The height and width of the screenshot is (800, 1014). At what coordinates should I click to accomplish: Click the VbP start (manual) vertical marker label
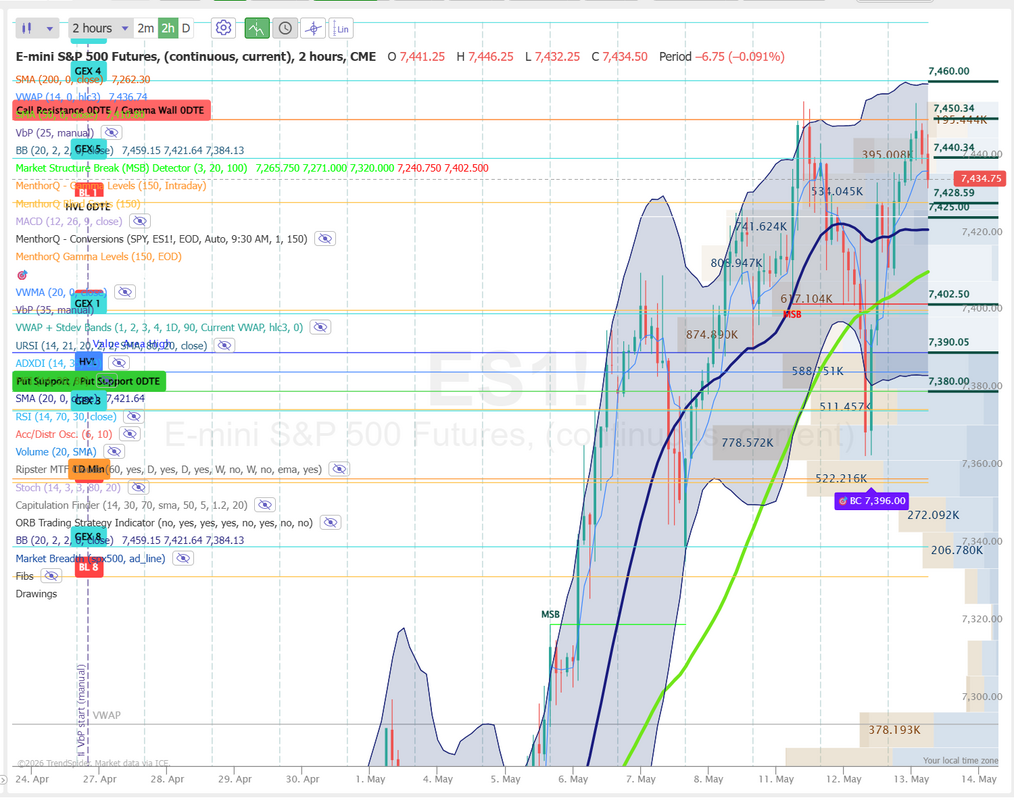[82, 710]
